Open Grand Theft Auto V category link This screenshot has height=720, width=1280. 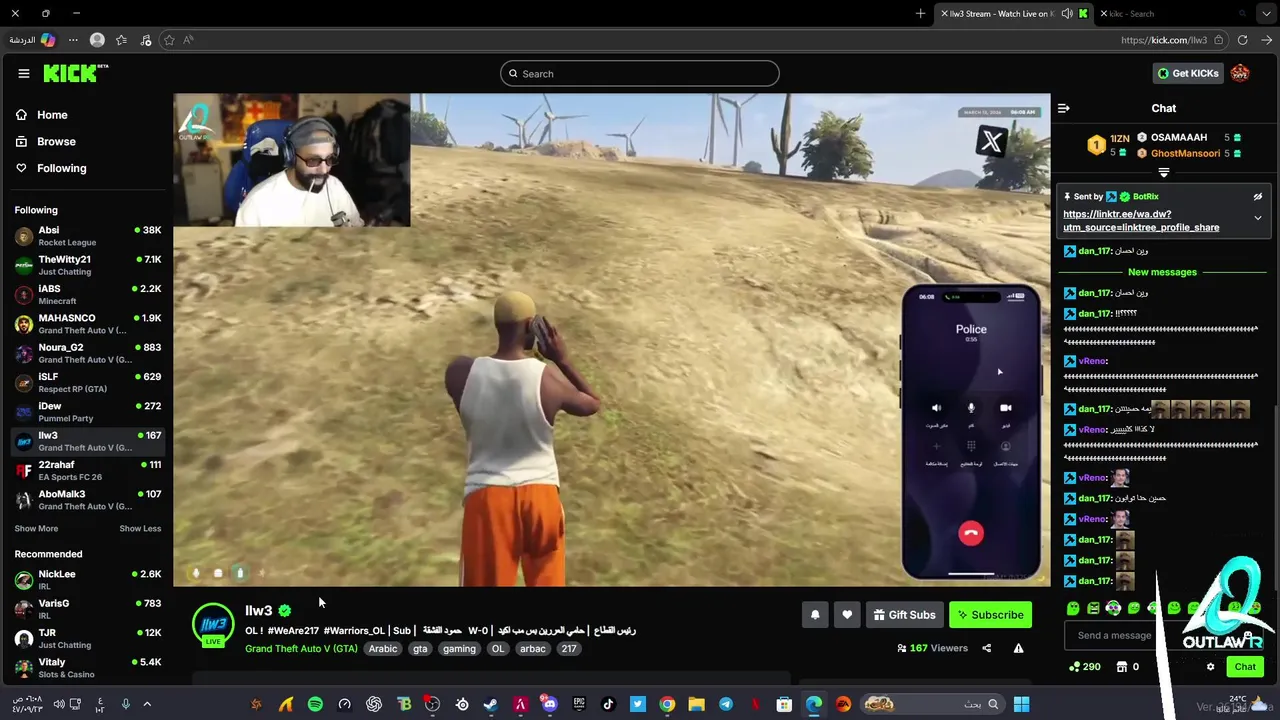click(301, 649)
